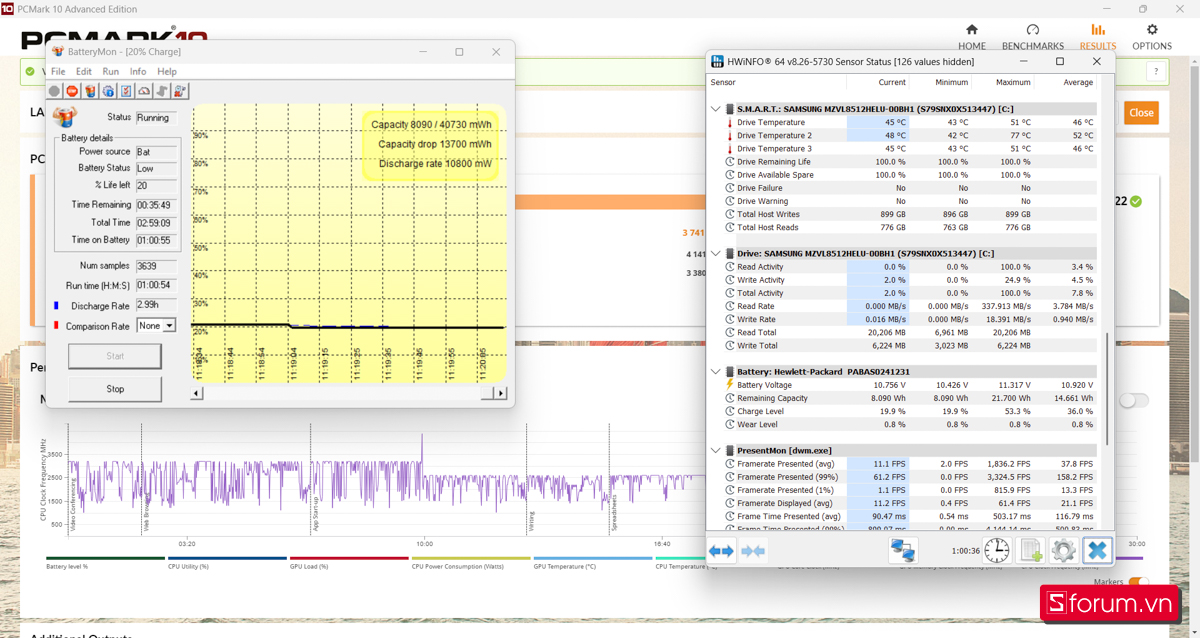Collapse the PresentMon [dwm.exe] sensor group
The height and width of the screenshot is (638, 1200).
(x=715, y=451)
